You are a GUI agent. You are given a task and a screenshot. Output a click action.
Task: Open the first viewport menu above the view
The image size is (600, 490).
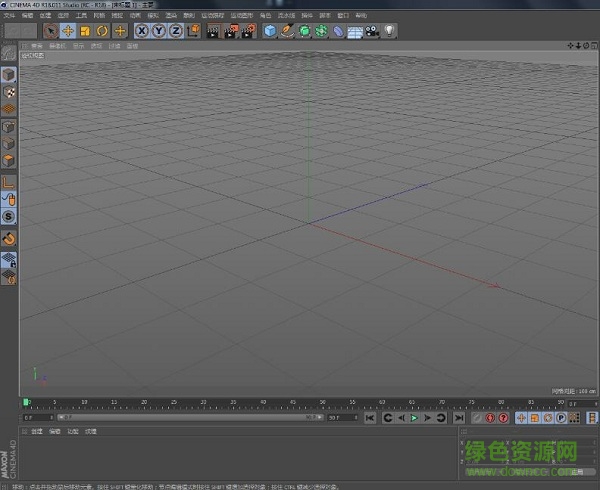pyautogui.click(x=36, y=46)
